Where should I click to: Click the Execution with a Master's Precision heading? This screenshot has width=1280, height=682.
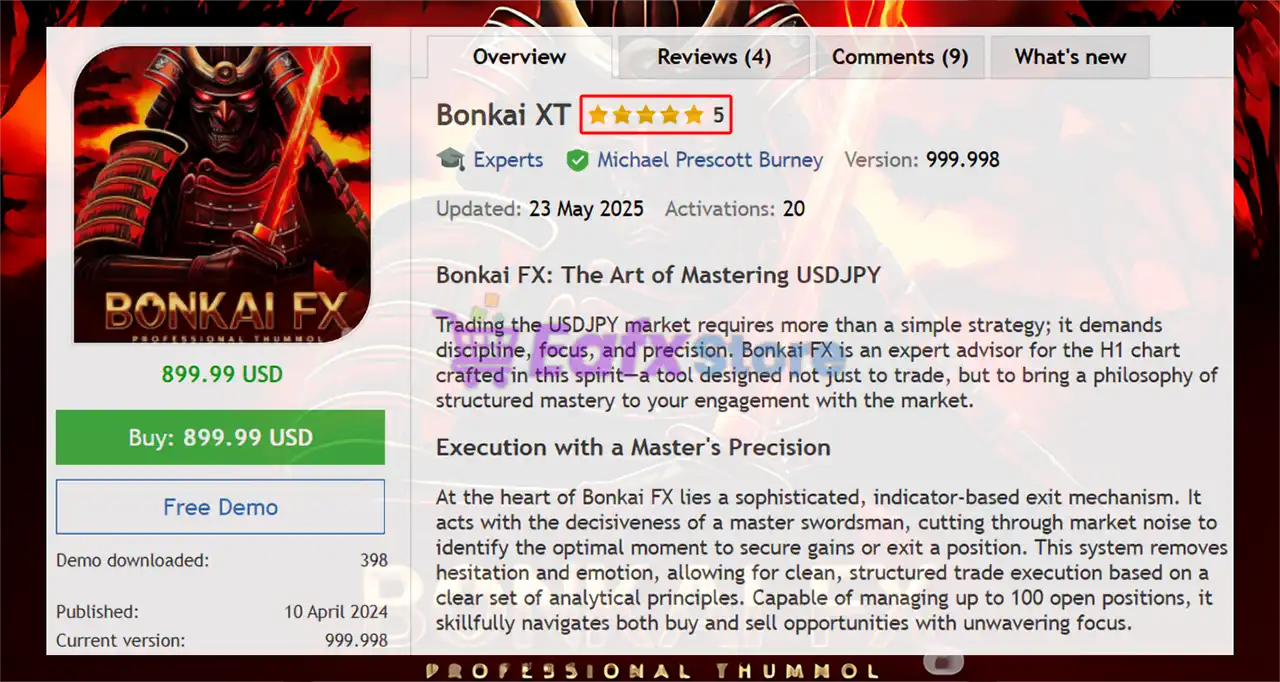(x=633, y=447)
